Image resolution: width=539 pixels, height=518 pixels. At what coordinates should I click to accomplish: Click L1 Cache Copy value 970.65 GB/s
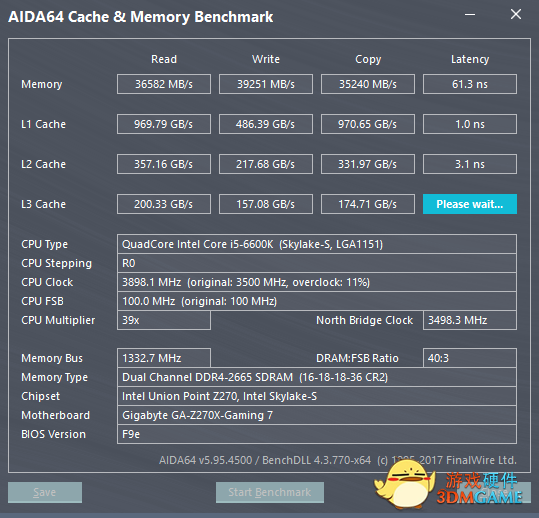(368, 124)
